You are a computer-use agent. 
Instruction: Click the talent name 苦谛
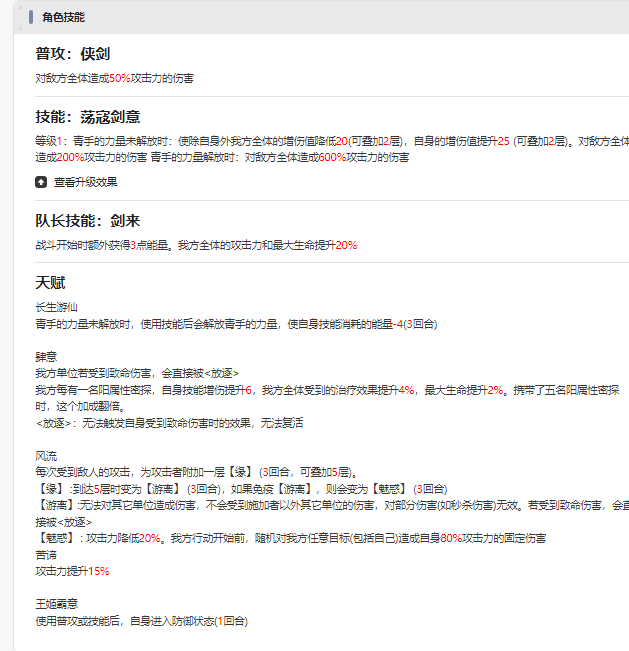coord(46,555)
